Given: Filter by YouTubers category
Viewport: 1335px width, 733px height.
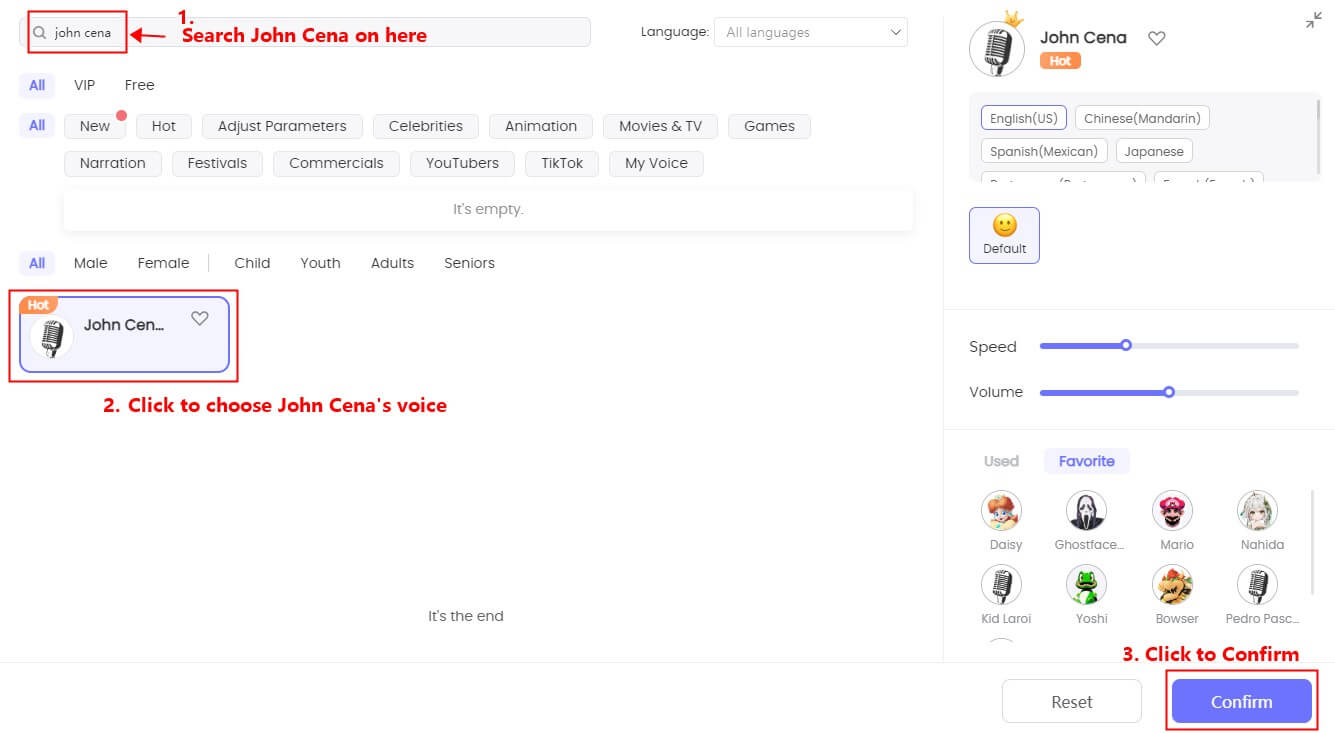Looking at the screenshot, I should pos(462,163).
